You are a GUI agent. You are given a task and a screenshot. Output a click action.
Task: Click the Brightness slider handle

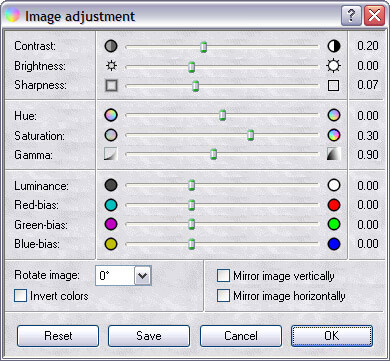tap(191, 67)
